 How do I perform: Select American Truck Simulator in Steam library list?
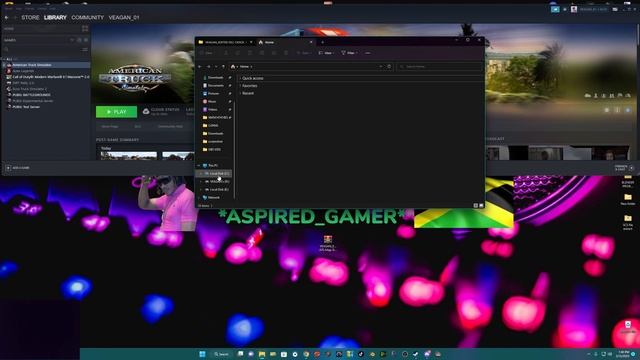46,65
